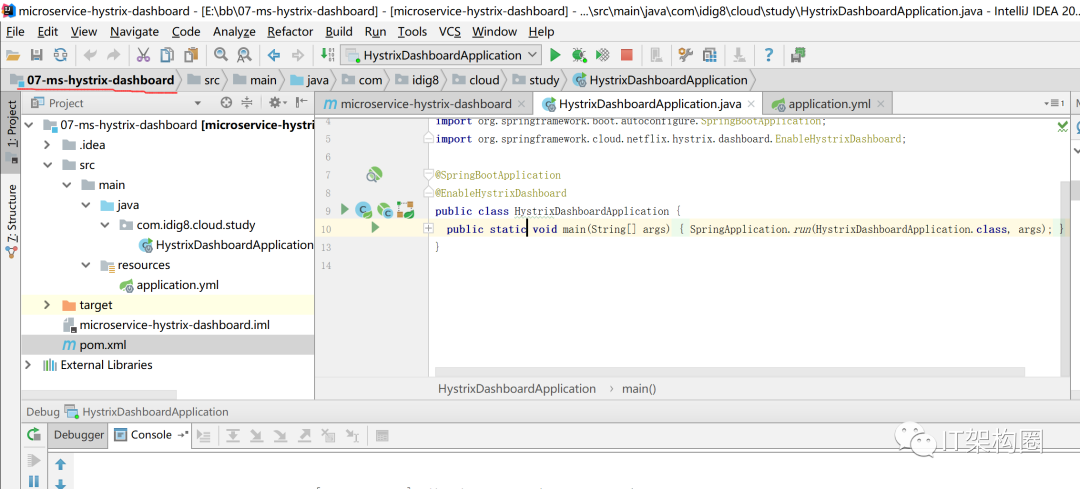The height and width of the screenshot is (489, 1080).
Task: Expand the folded main method at line 10
Action: (x=428, y=227)
